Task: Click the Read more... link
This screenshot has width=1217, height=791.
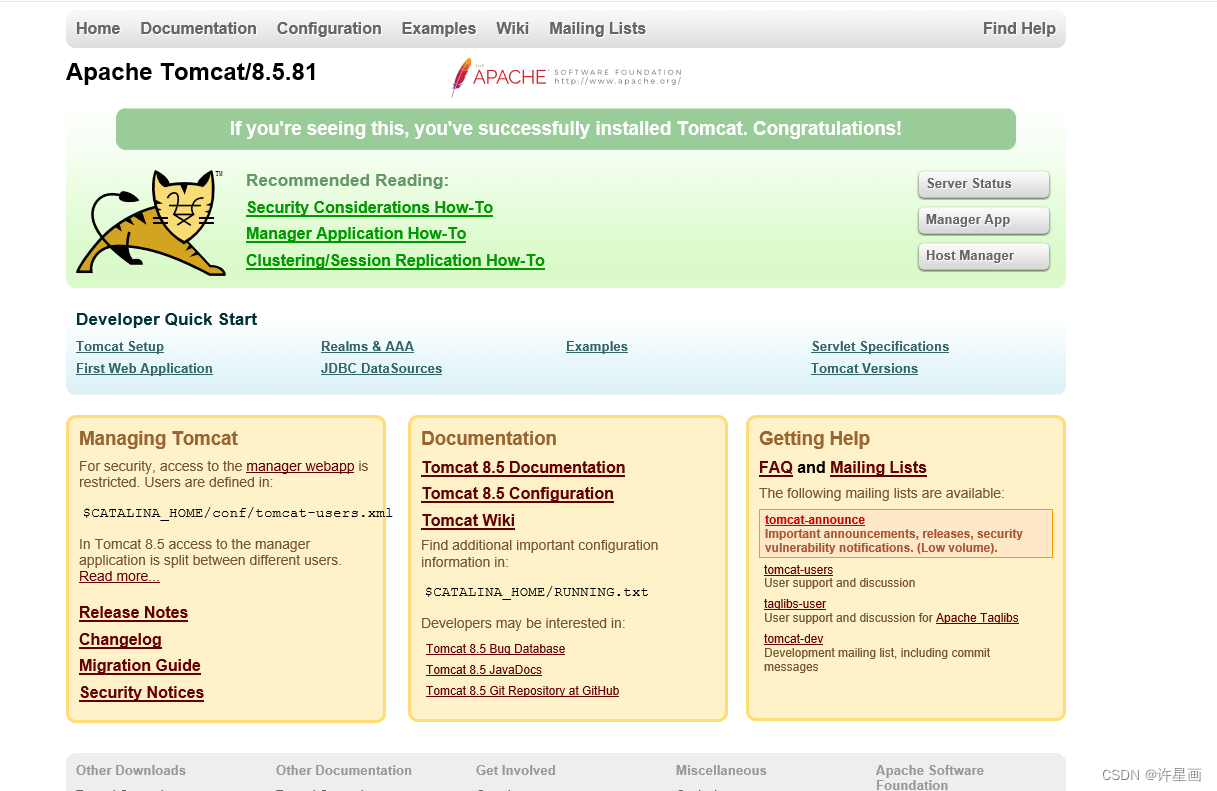Action: (119, 576)
